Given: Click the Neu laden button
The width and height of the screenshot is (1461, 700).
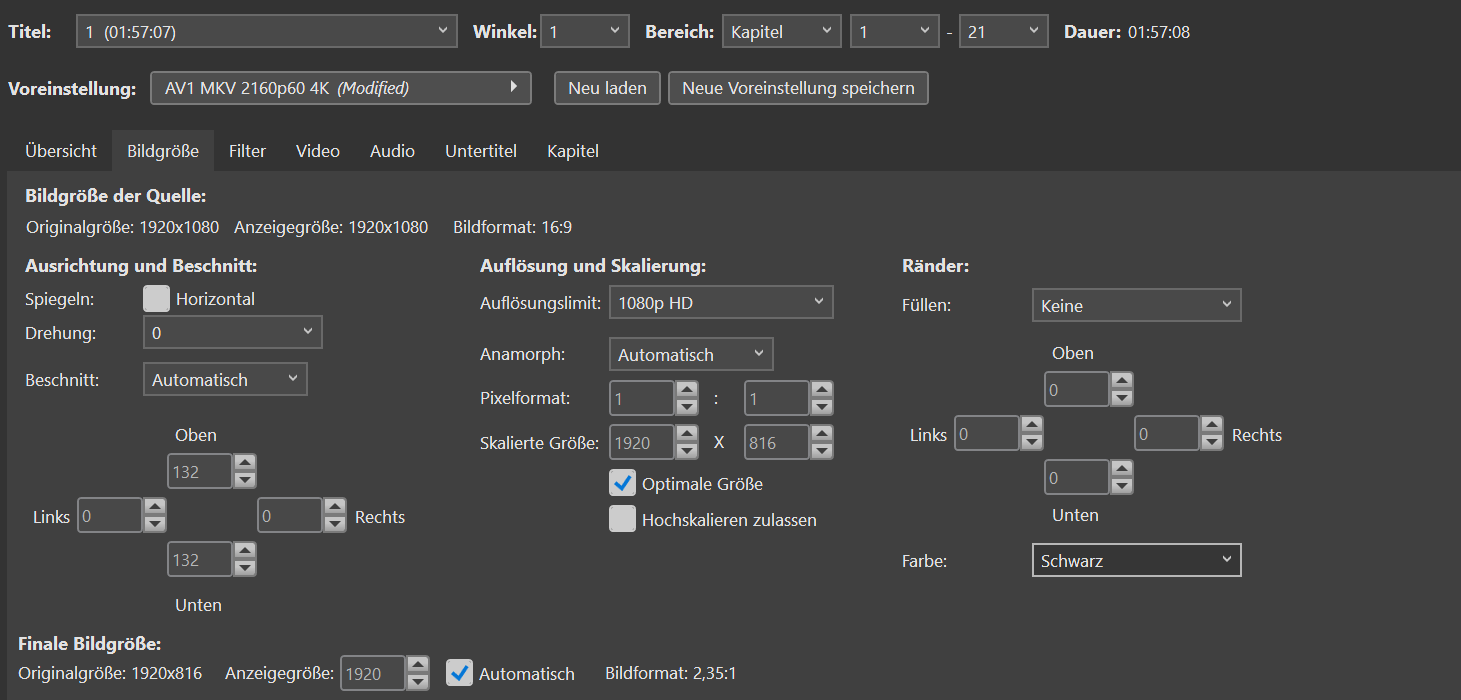Looking at the screenshot, I should [x=607, y=88].
